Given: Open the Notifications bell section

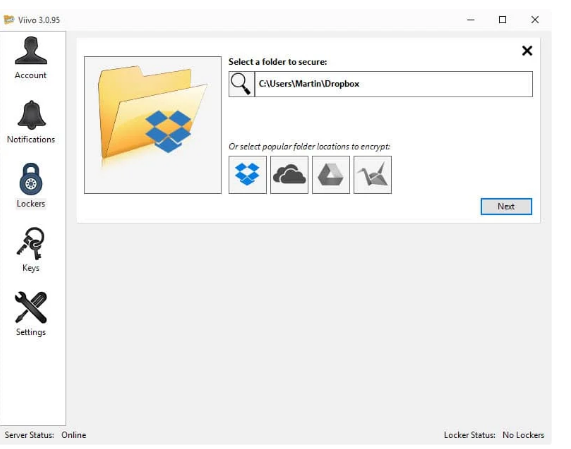Looking at the screenshot, I should click(x=31, y=122).
